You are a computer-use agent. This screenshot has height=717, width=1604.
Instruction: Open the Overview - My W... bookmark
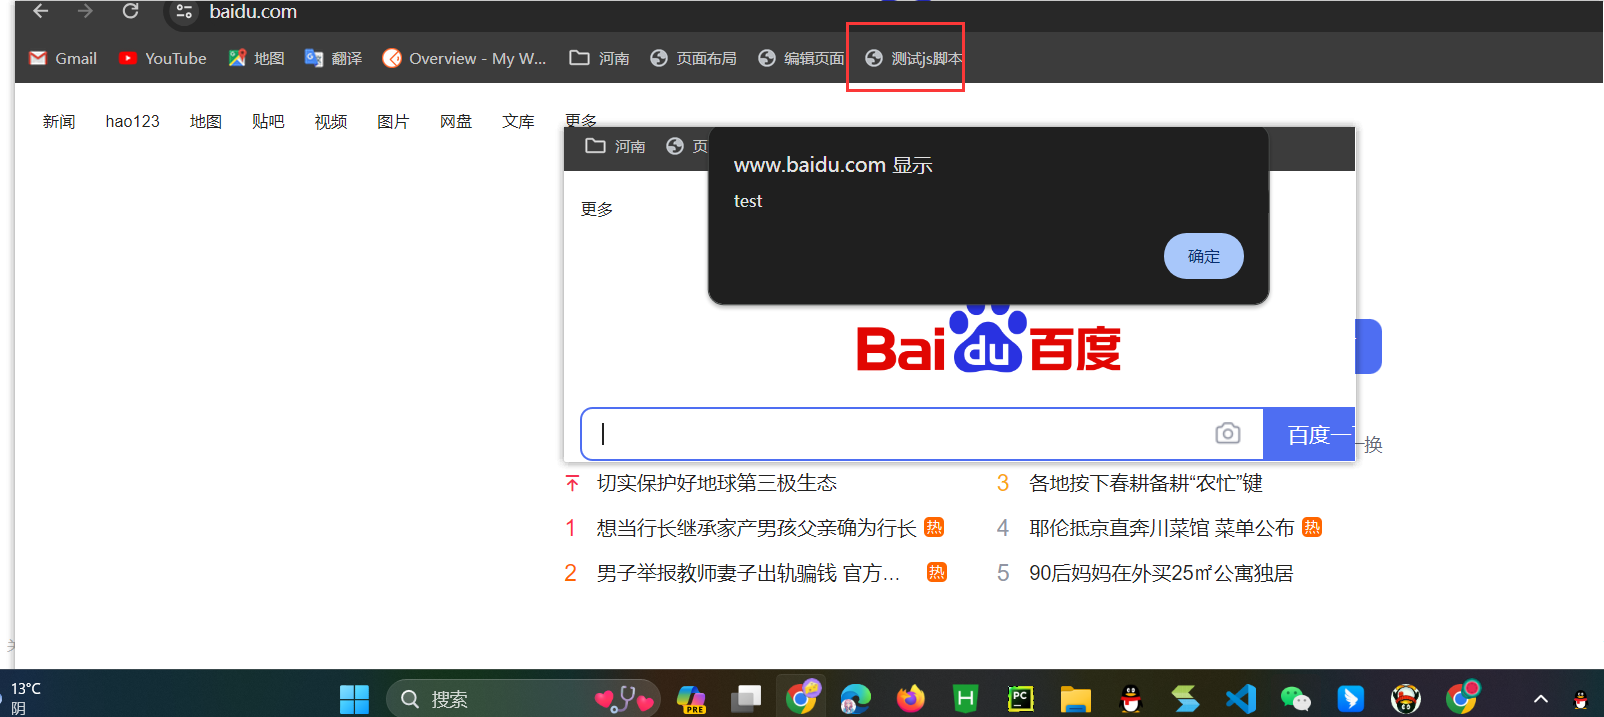(465, 58)
